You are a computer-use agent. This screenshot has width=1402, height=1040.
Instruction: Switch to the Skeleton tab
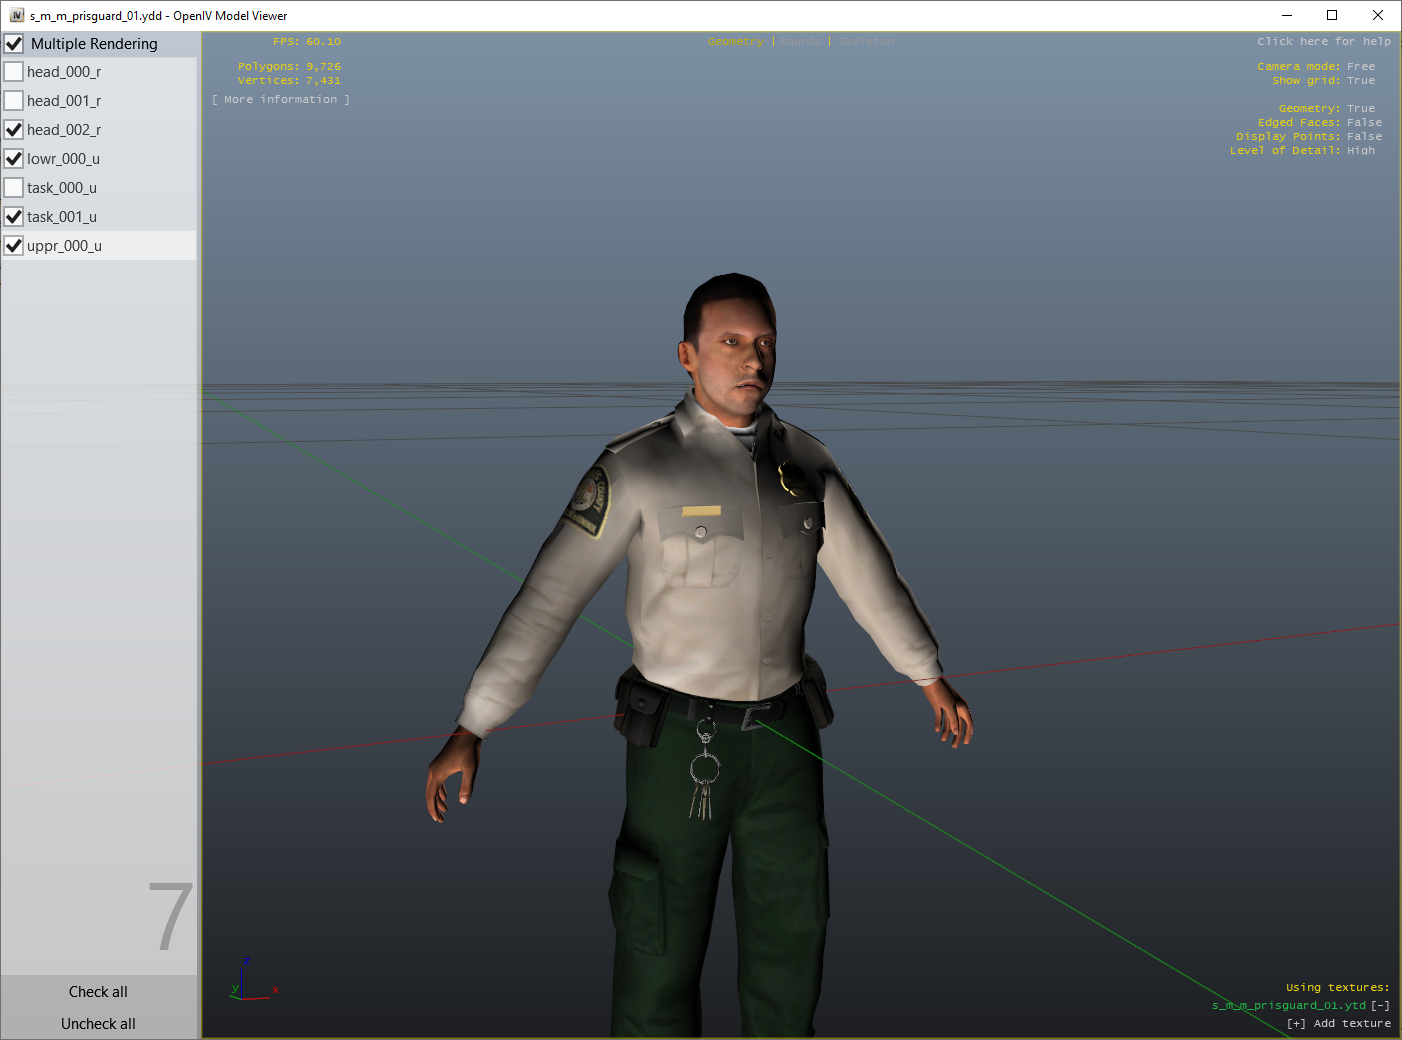pos(866,42)
